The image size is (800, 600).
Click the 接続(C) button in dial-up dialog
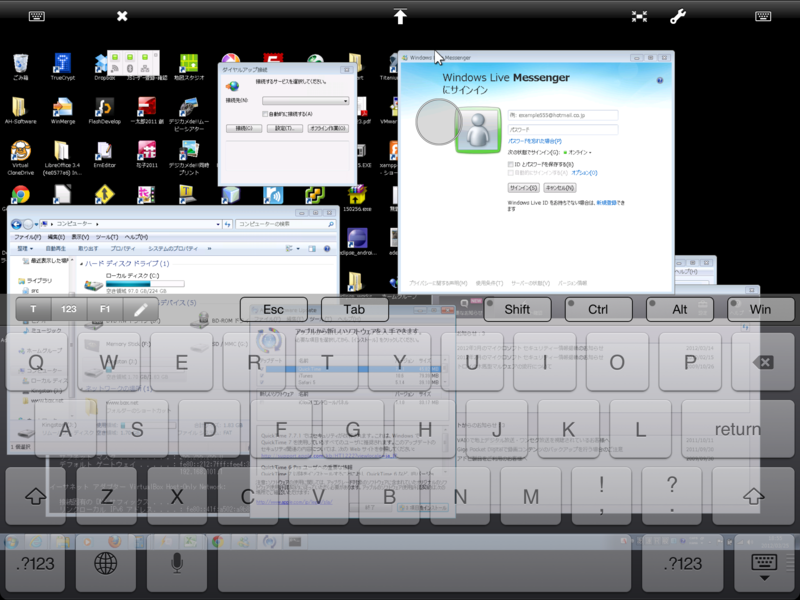244,128
